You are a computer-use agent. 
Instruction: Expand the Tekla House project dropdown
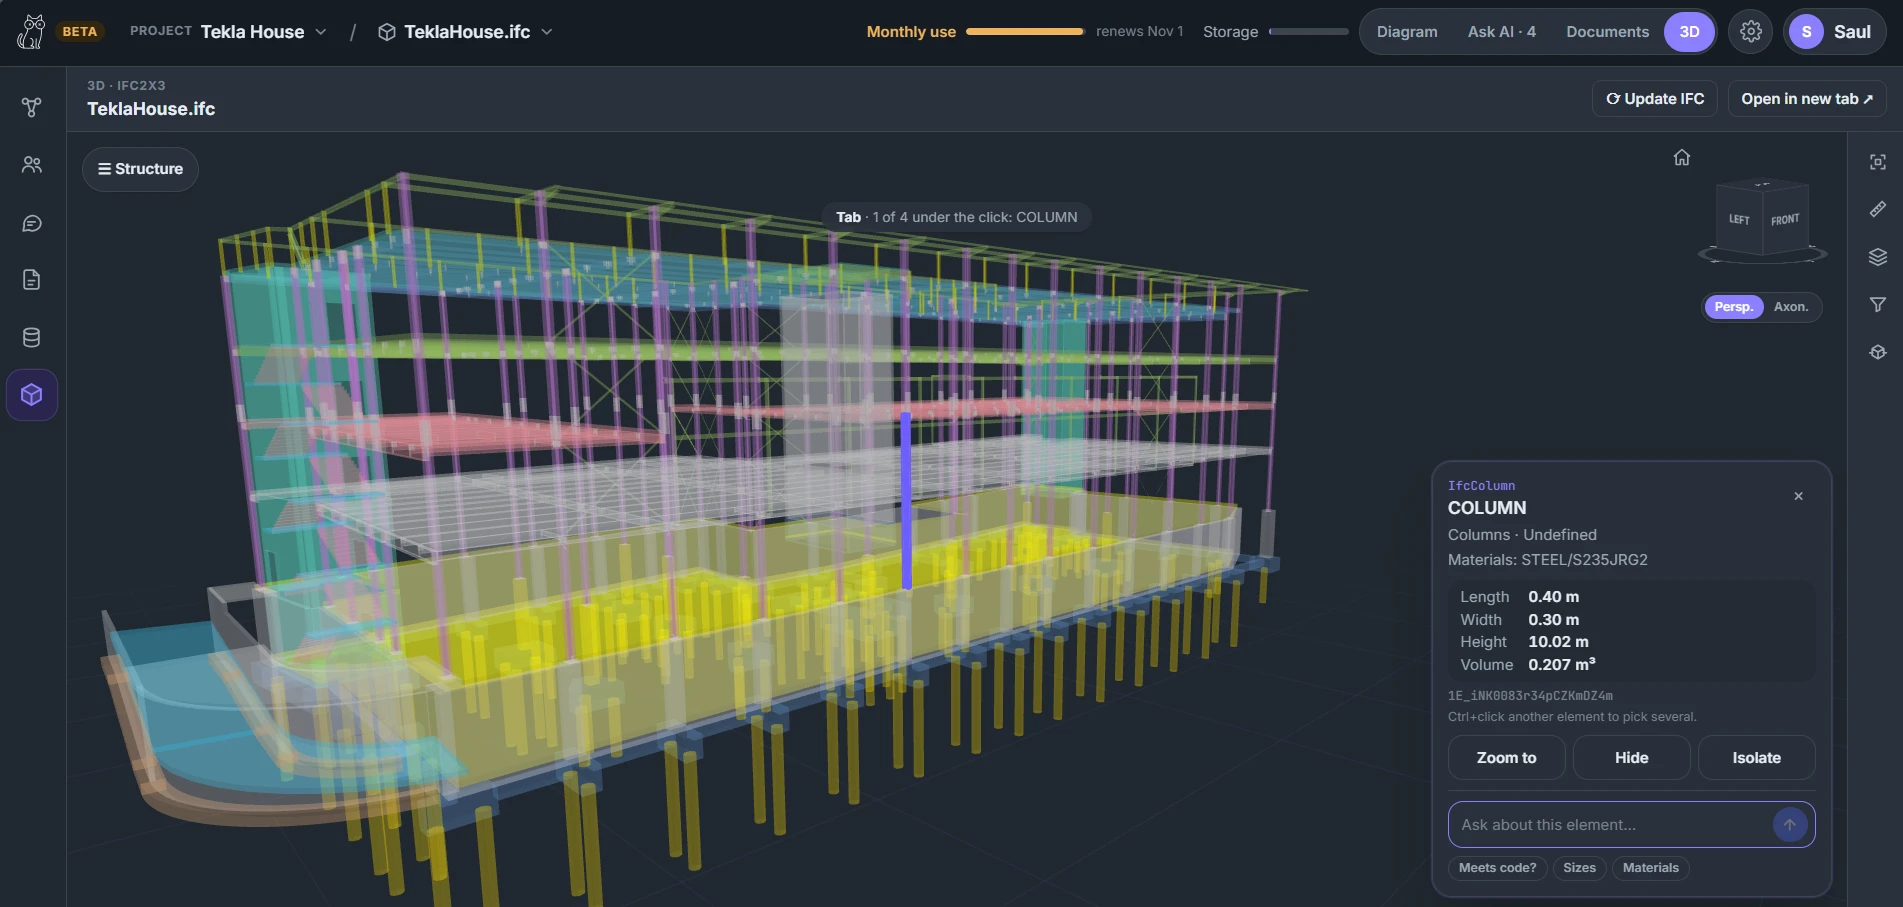point(263,32)
